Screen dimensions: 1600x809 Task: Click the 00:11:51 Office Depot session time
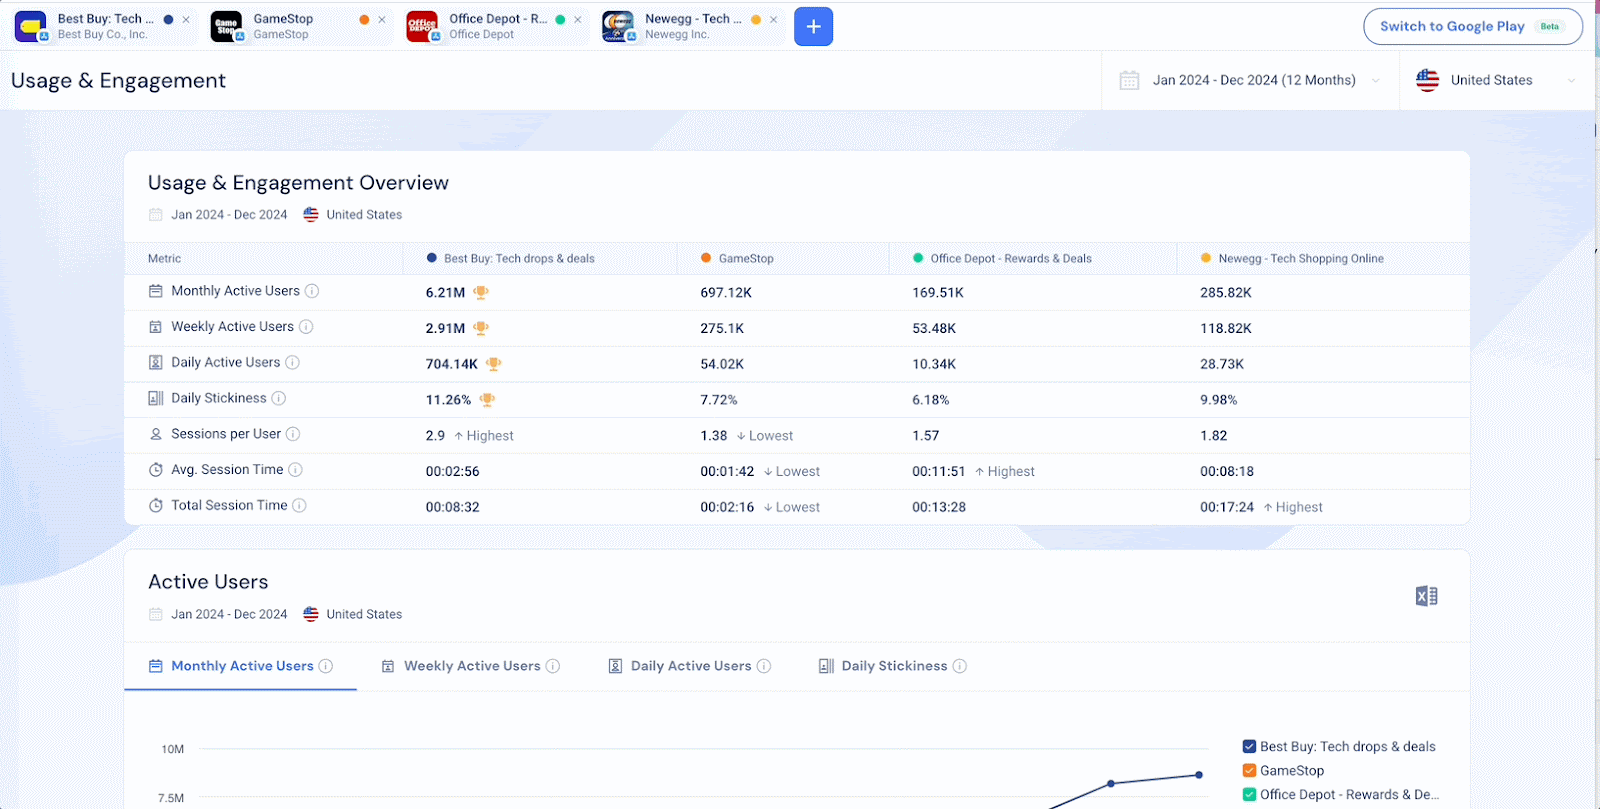coord(939,471)
